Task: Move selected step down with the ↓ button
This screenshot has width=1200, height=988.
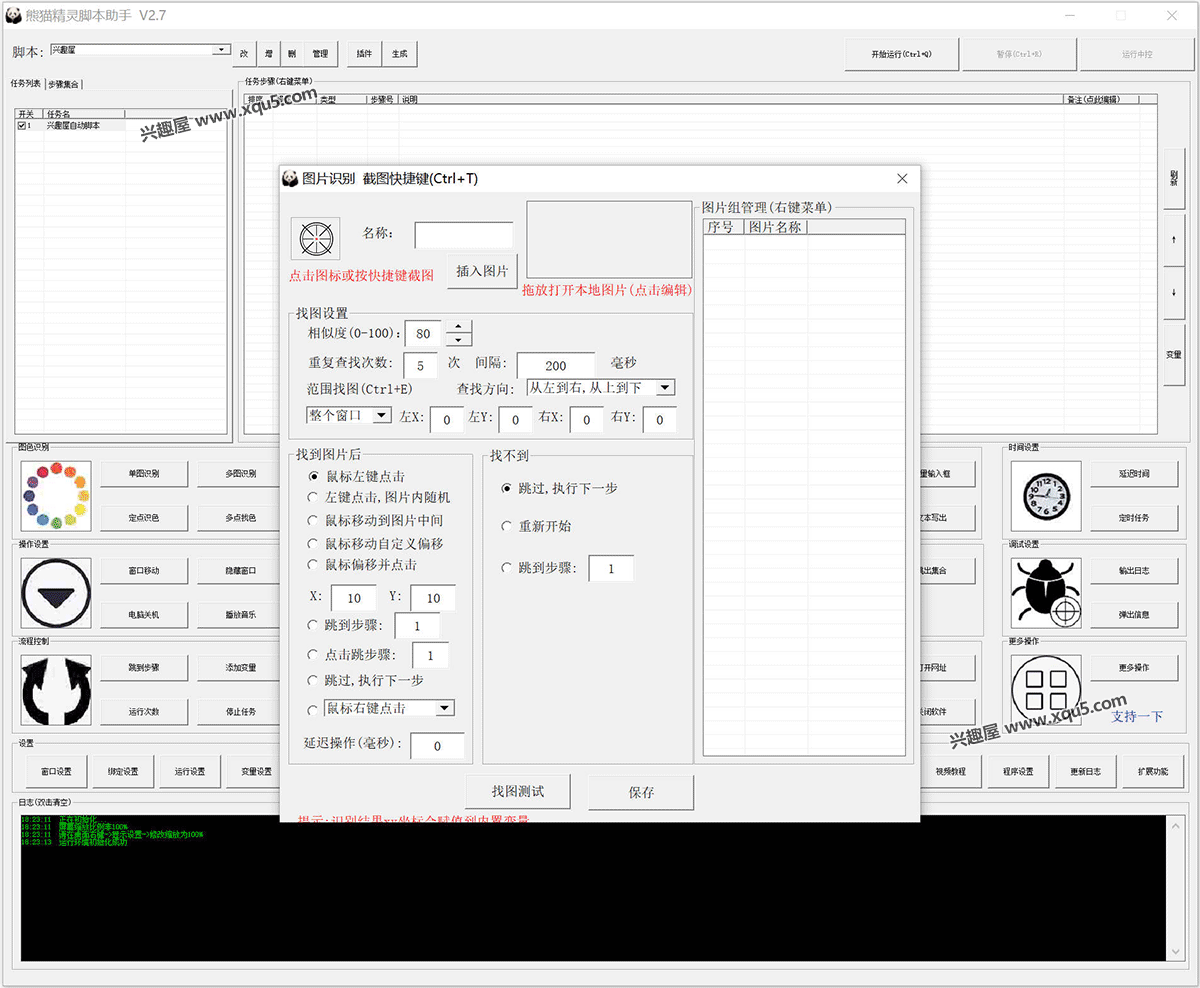Action: coord(1174,291)
